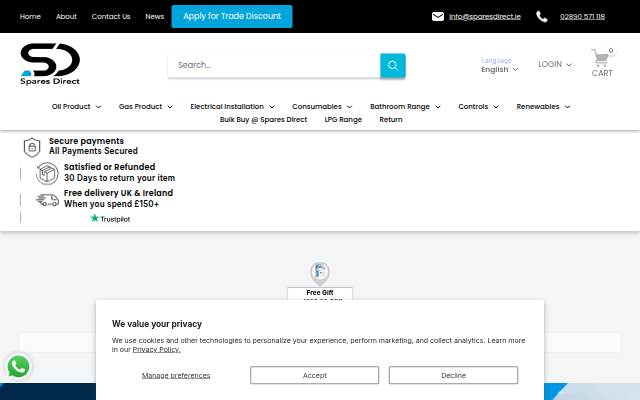Decline the cookies

tap(453, 375)
